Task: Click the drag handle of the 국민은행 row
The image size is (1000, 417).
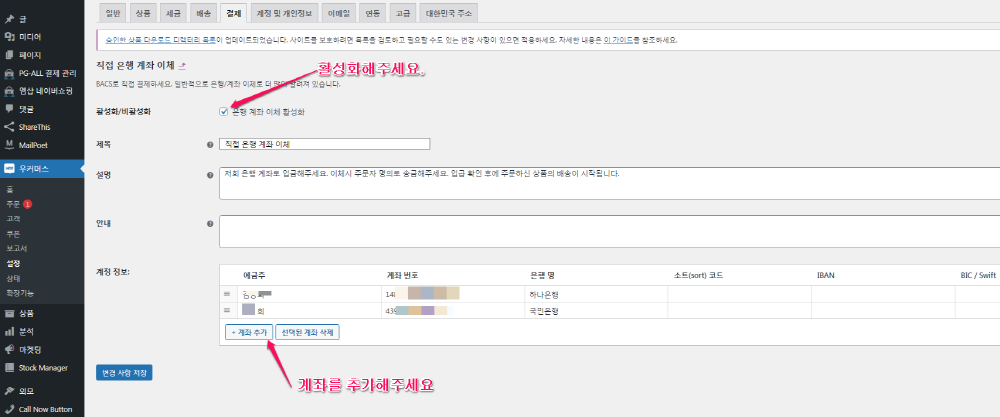Action: pos(227,311)
